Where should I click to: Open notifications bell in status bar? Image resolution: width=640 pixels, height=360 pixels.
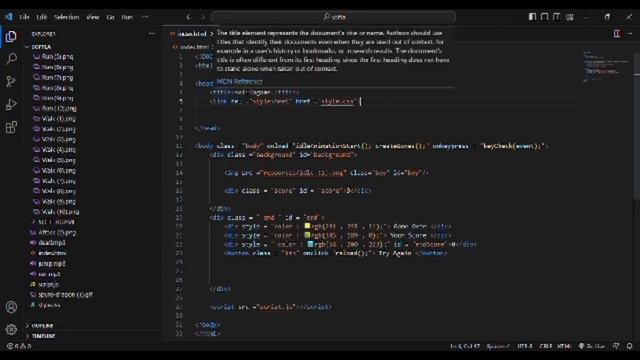pos(629,346)
